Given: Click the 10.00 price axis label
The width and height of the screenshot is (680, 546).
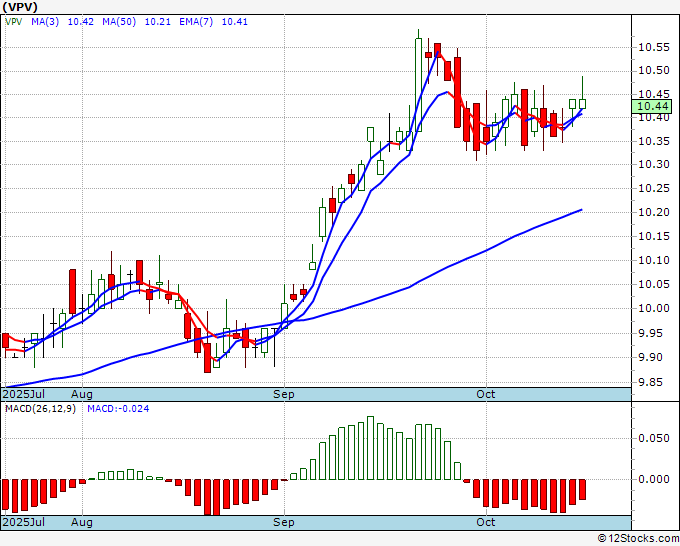Looking at the screenshot, I should [x=654, y=308].
